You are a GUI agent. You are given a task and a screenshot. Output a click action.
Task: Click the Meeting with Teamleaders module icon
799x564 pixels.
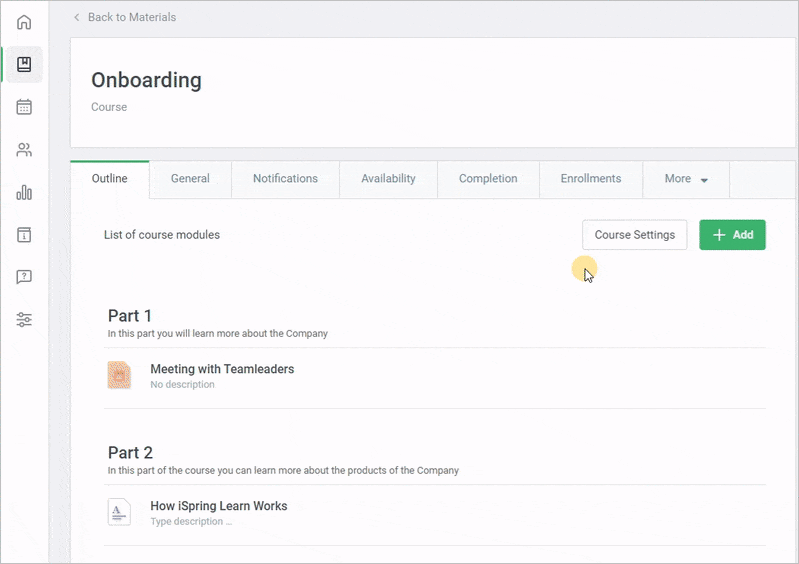pyautogui.click(x=119, y=375)
